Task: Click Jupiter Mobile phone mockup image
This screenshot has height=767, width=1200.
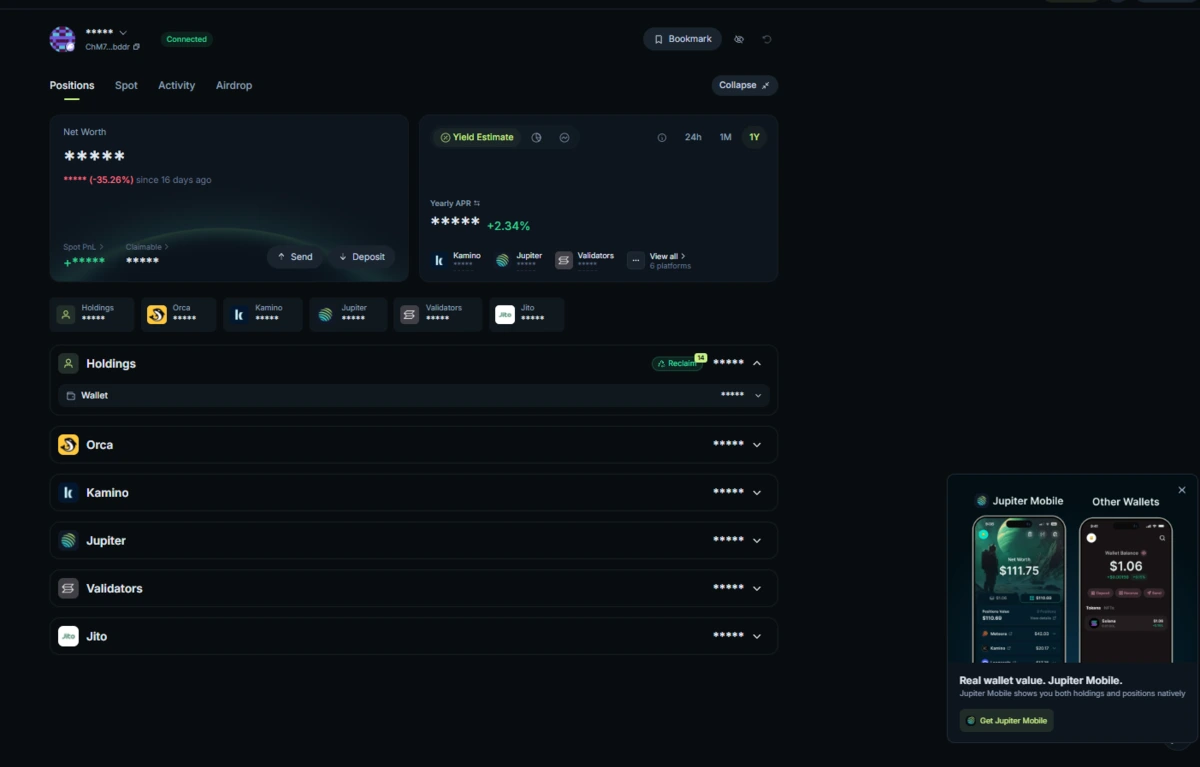Action: tap(1019, 589)
